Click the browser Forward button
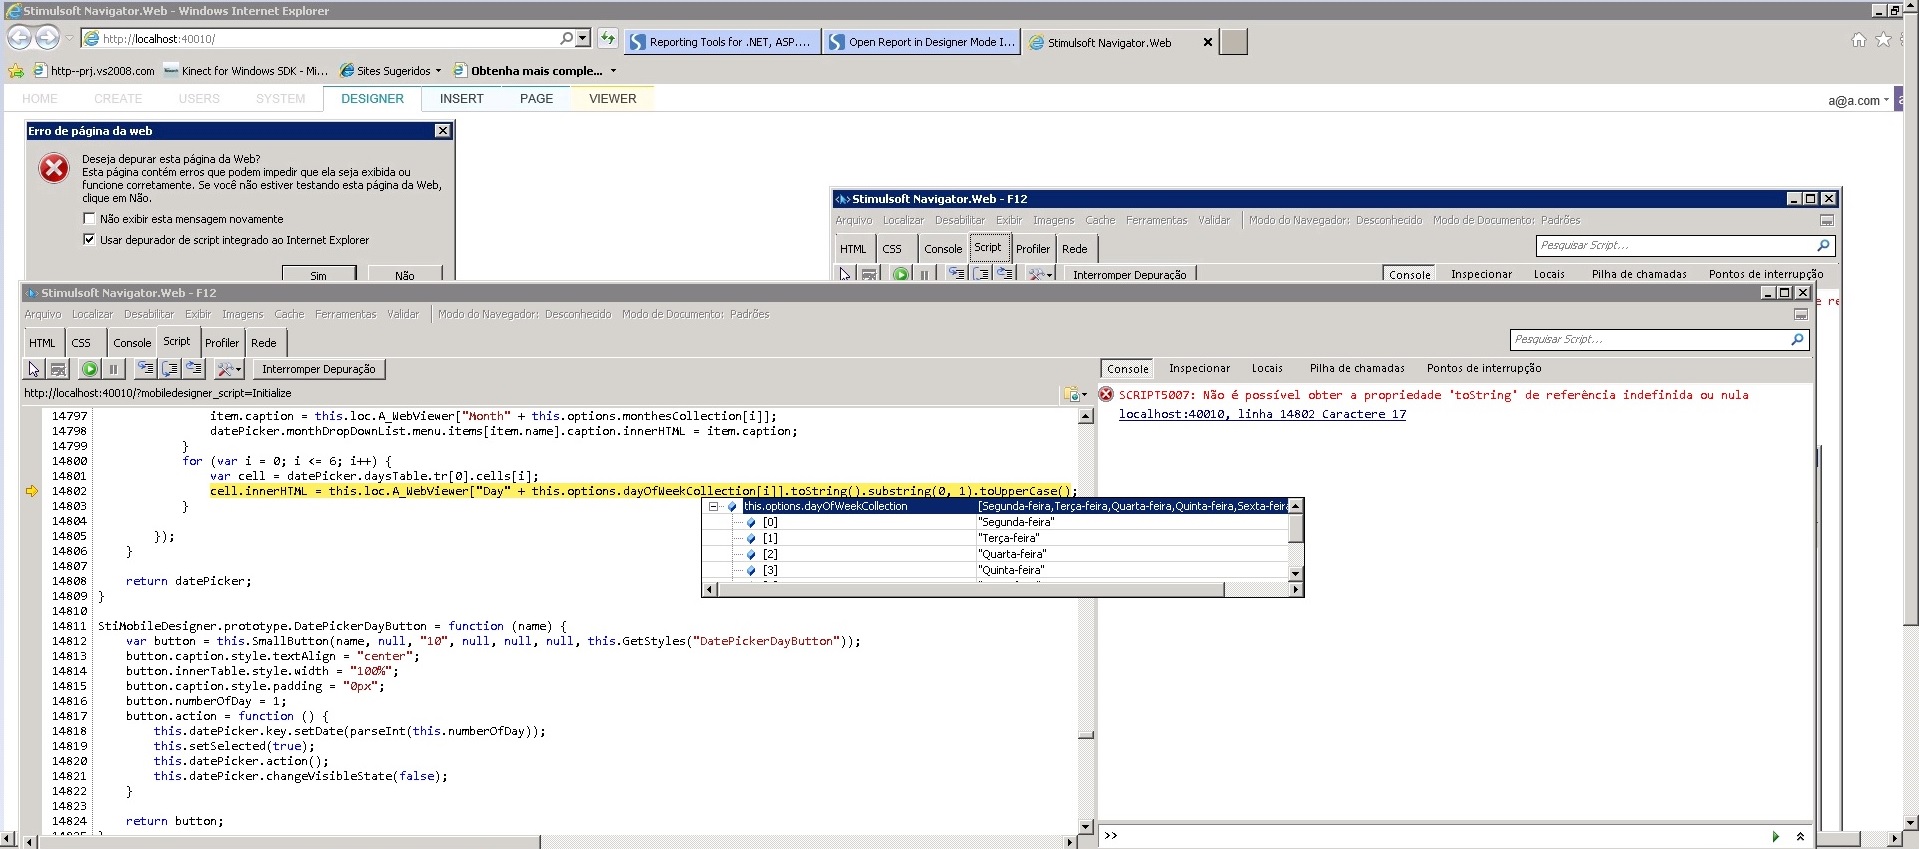The width and height of the screenshot is (1919, 849). point(47,38)
